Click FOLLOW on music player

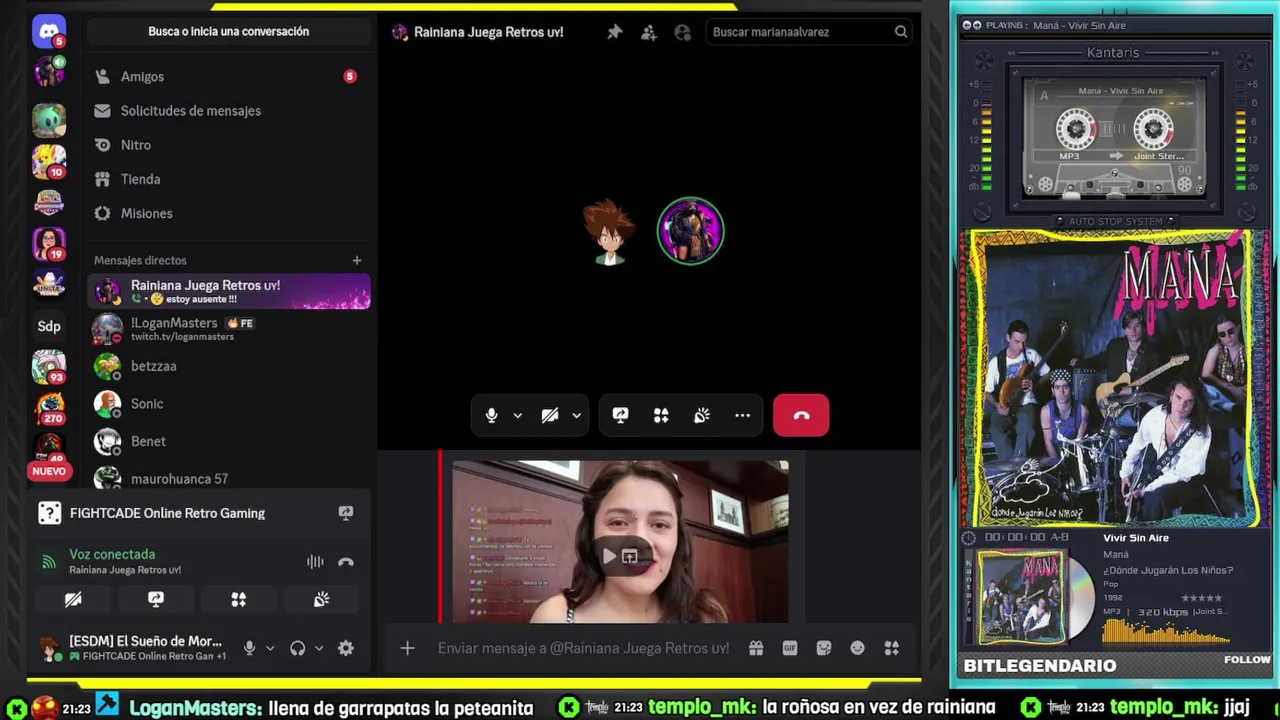tap(1247, 660)
